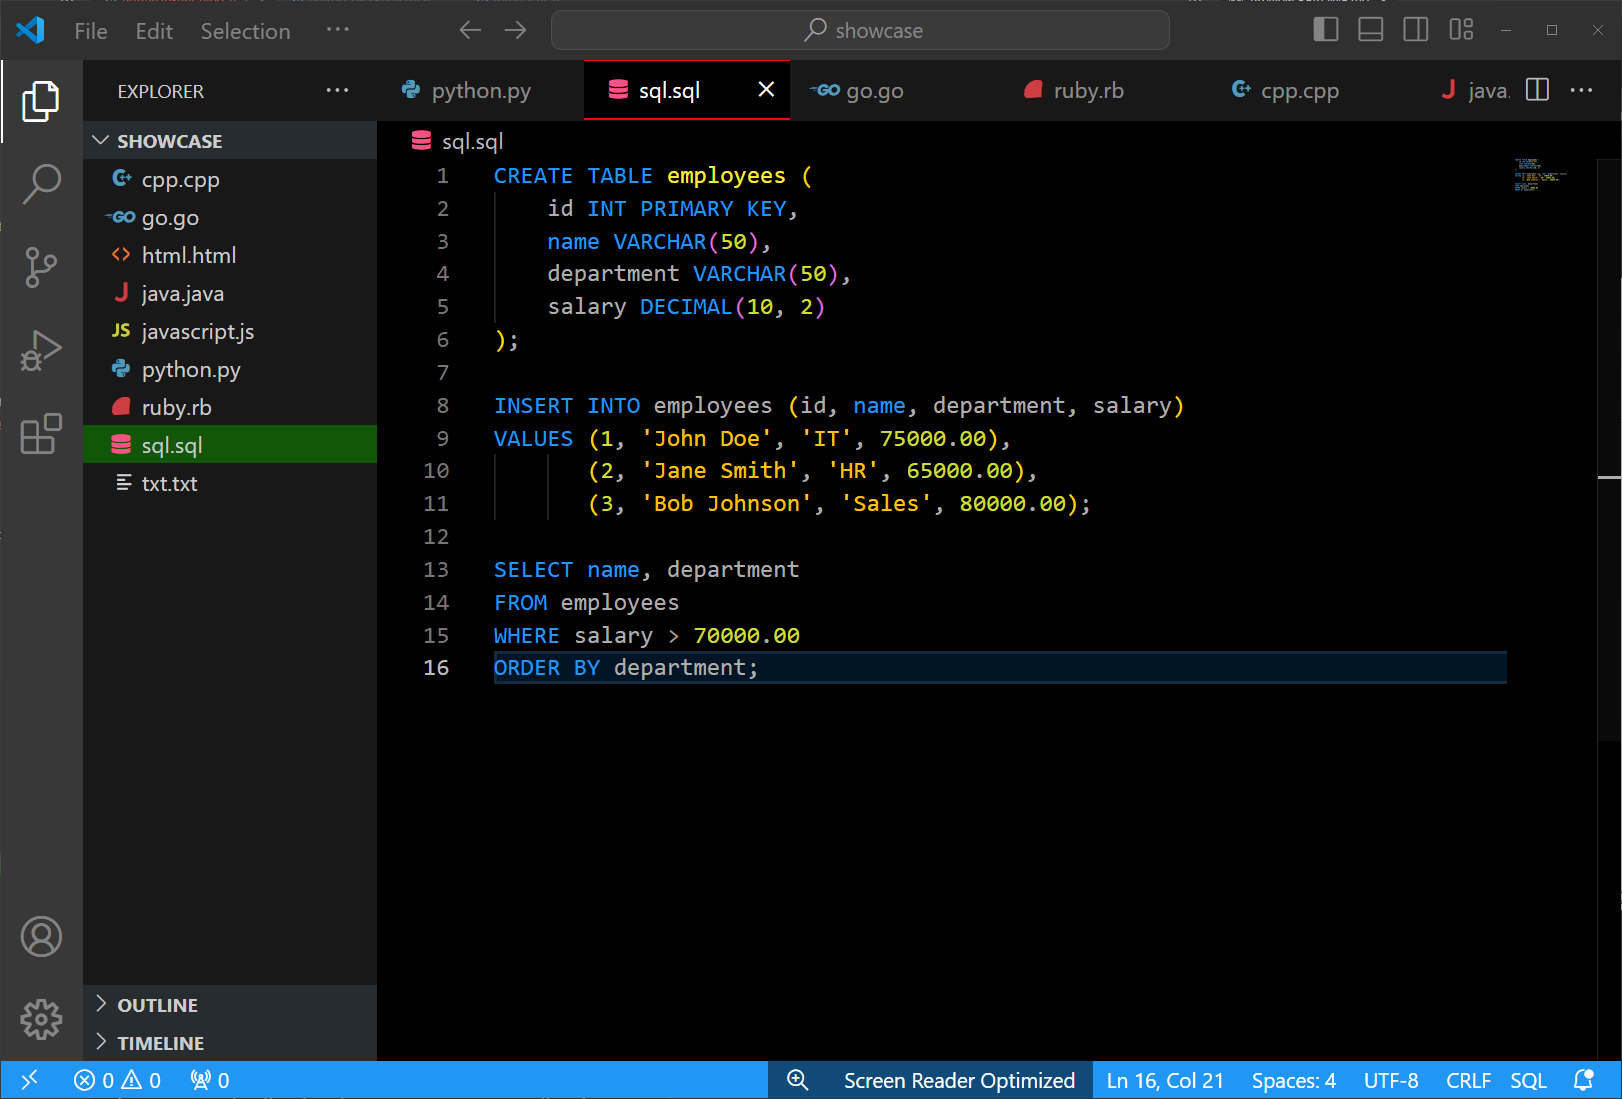Go to line via Ln 16, Col 21

(x=1165, y=1080)
